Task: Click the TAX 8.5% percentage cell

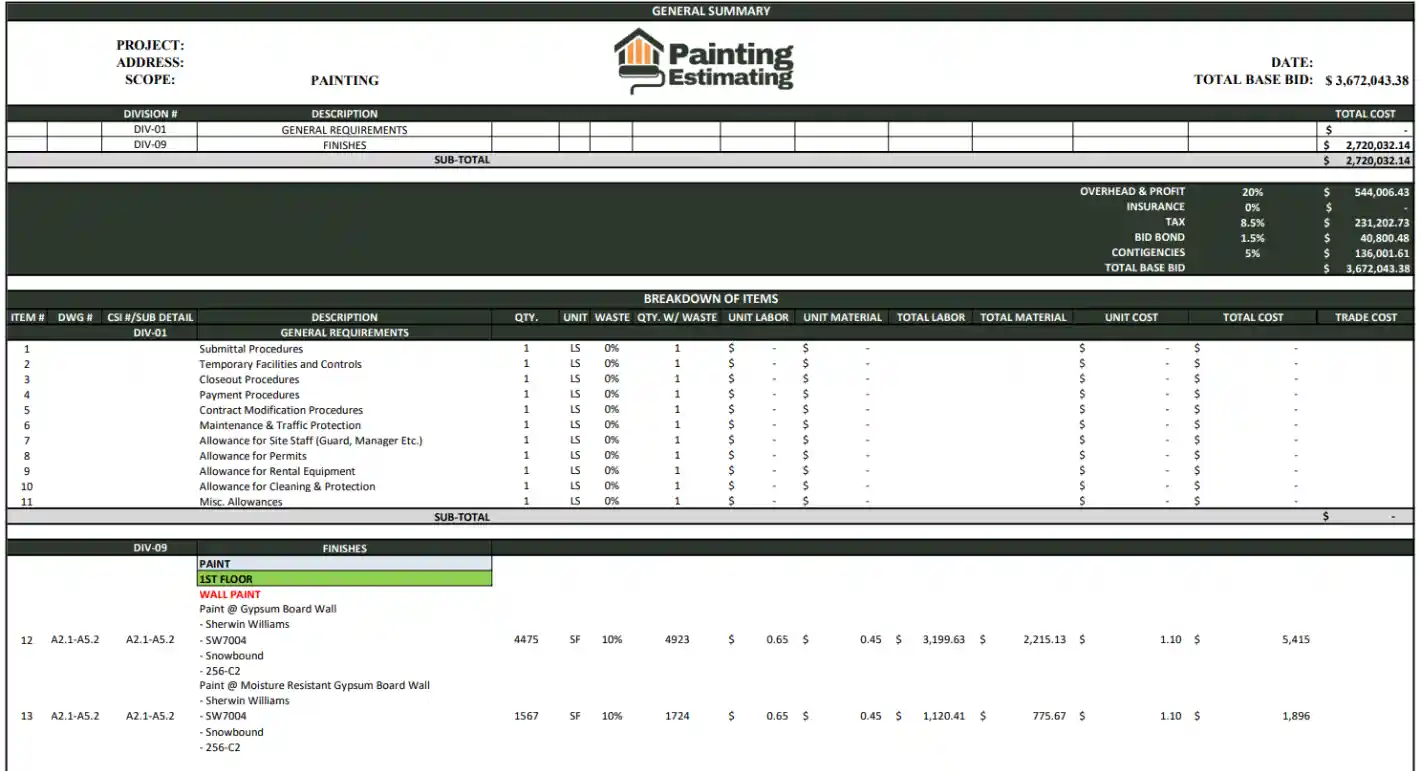Action: coord(1250,221)
